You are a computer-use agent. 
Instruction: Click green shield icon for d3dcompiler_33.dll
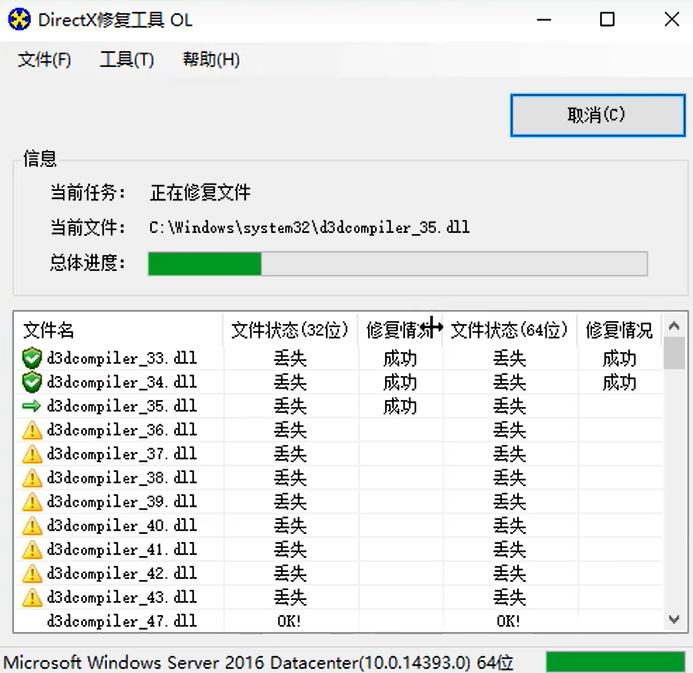[x=32, y=358]
